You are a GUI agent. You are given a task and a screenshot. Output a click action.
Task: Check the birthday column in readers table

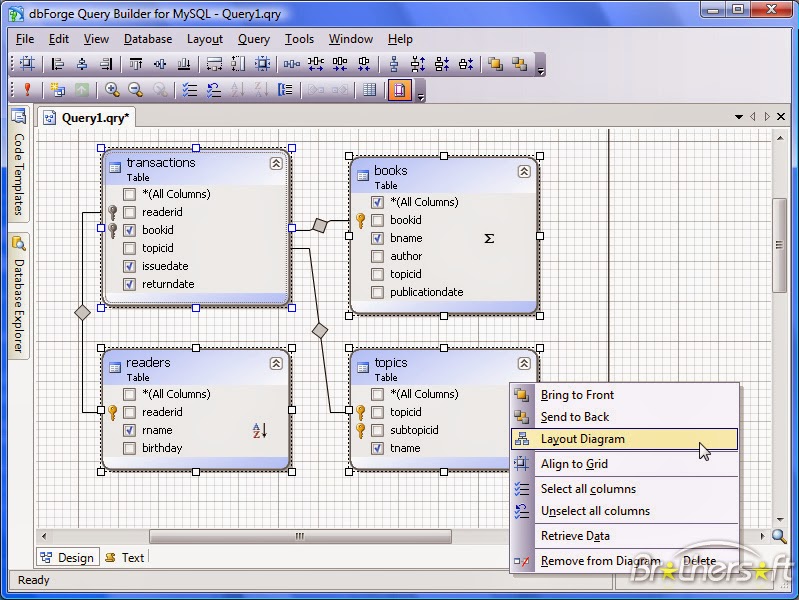129,448
